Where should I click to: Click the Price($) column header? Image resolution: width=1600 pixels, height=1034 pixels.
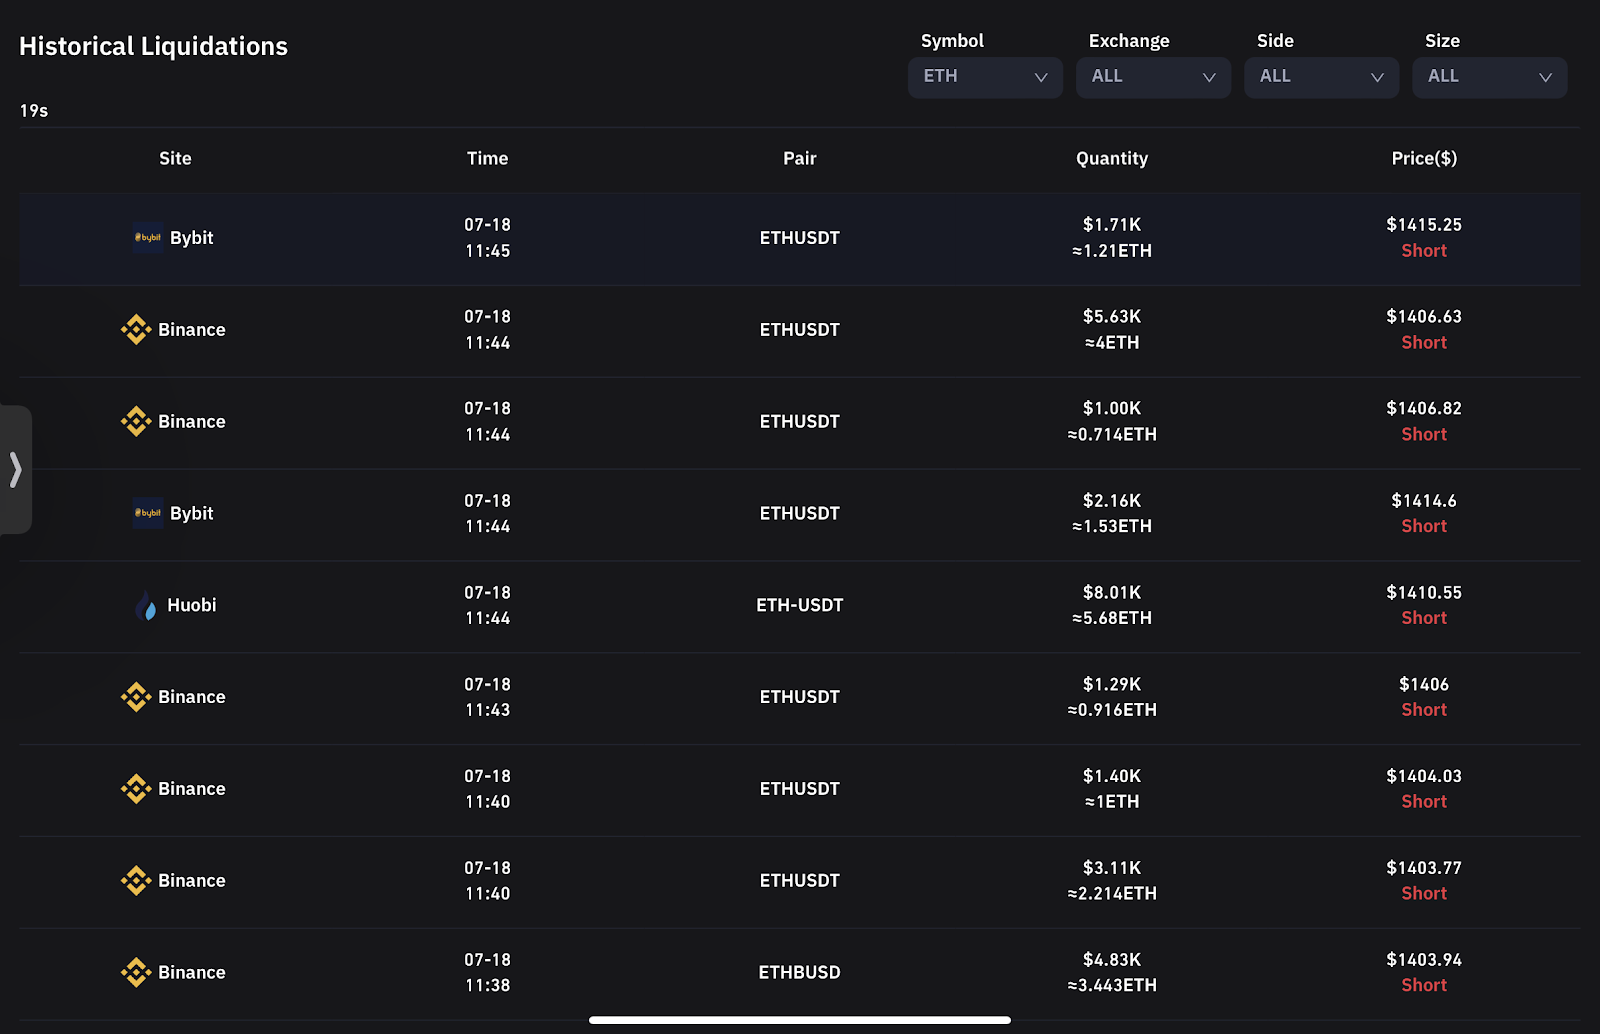coord(1424,158)
